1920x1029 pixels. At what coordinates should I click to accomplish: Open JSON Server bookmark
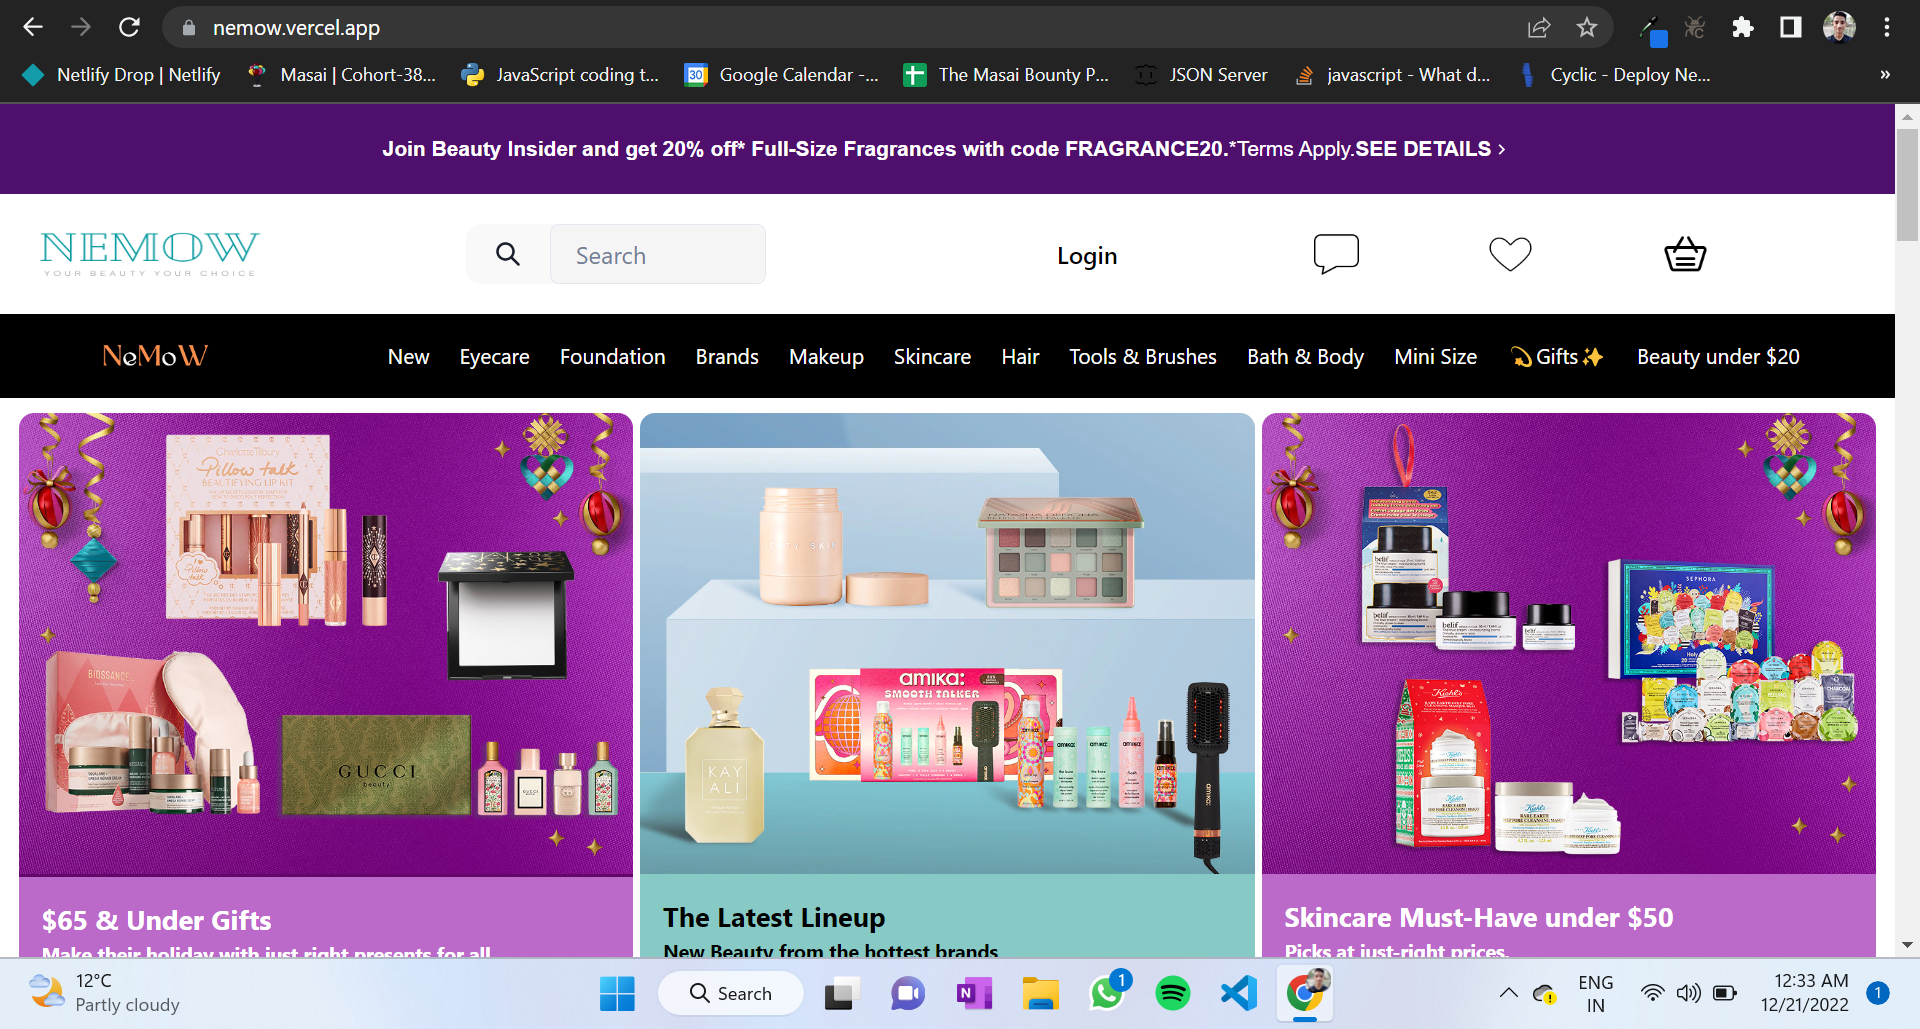(1202, 74)
